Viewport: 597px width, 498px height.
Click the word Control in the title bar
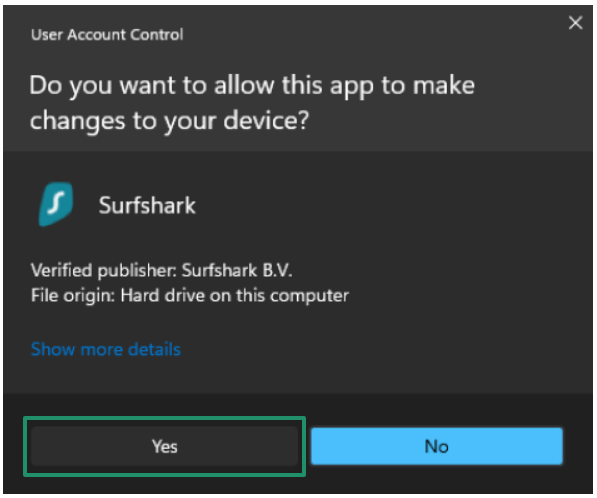tap(156, 35)
